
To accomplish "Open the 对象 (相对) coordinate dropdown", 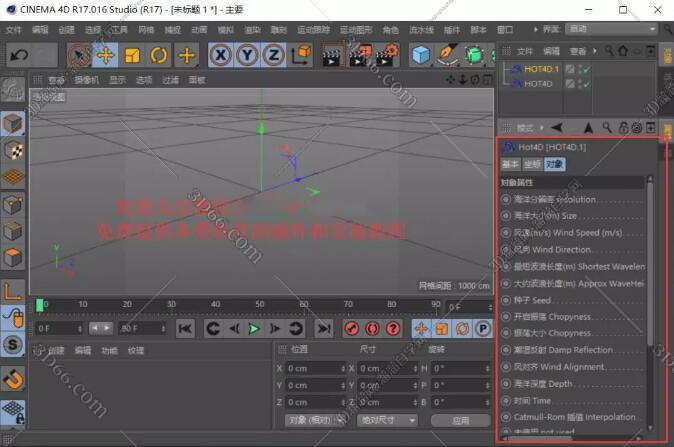I will click(x=315, y=420).
